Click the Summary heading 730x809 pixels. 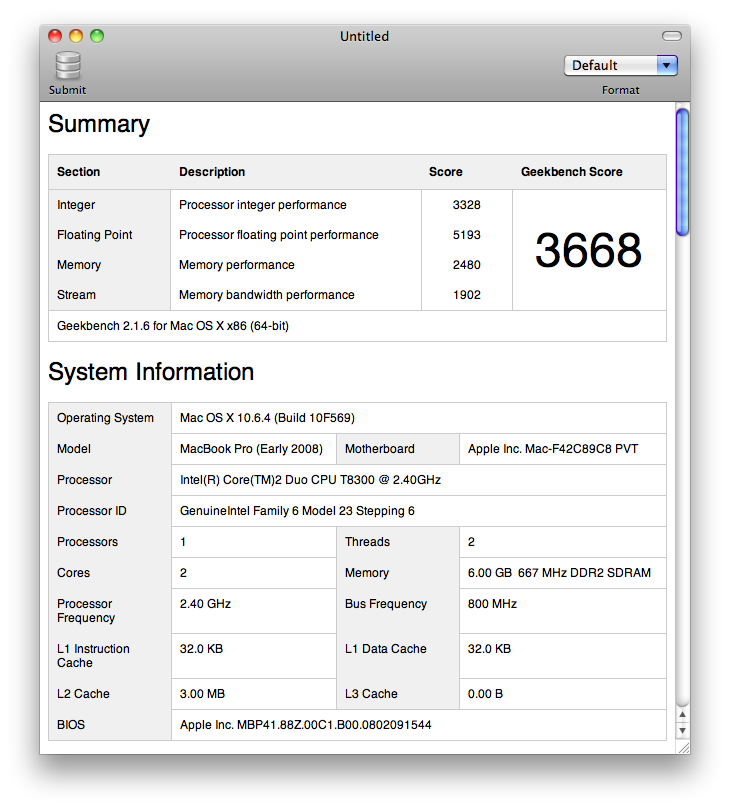click(99, 124)
